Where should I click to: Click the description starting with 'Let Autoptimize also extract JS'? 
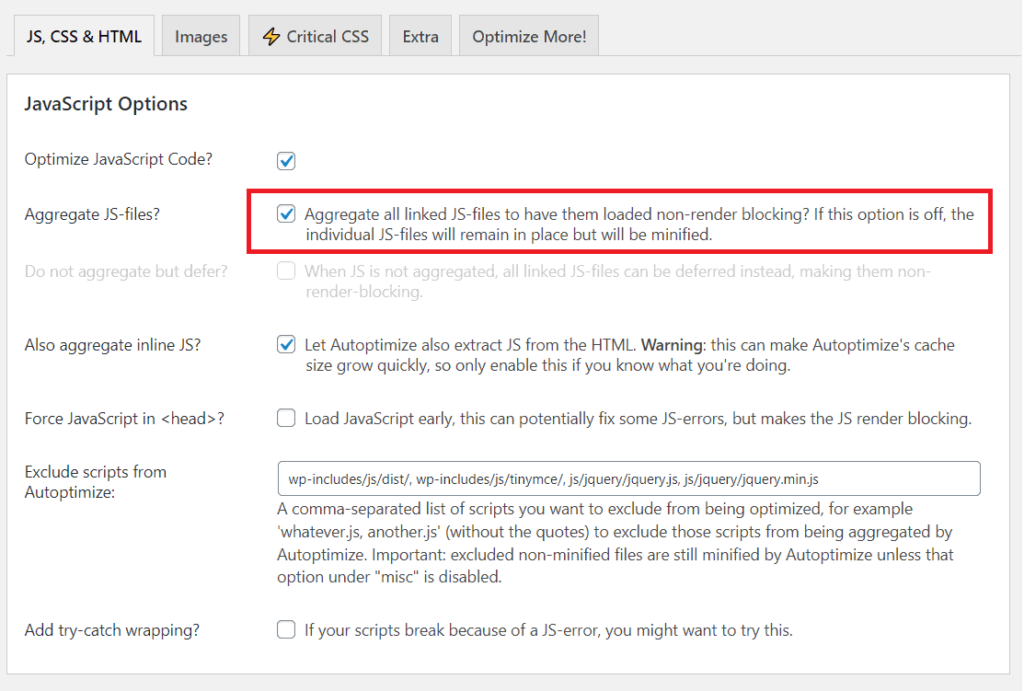click(x=630, y=355)
